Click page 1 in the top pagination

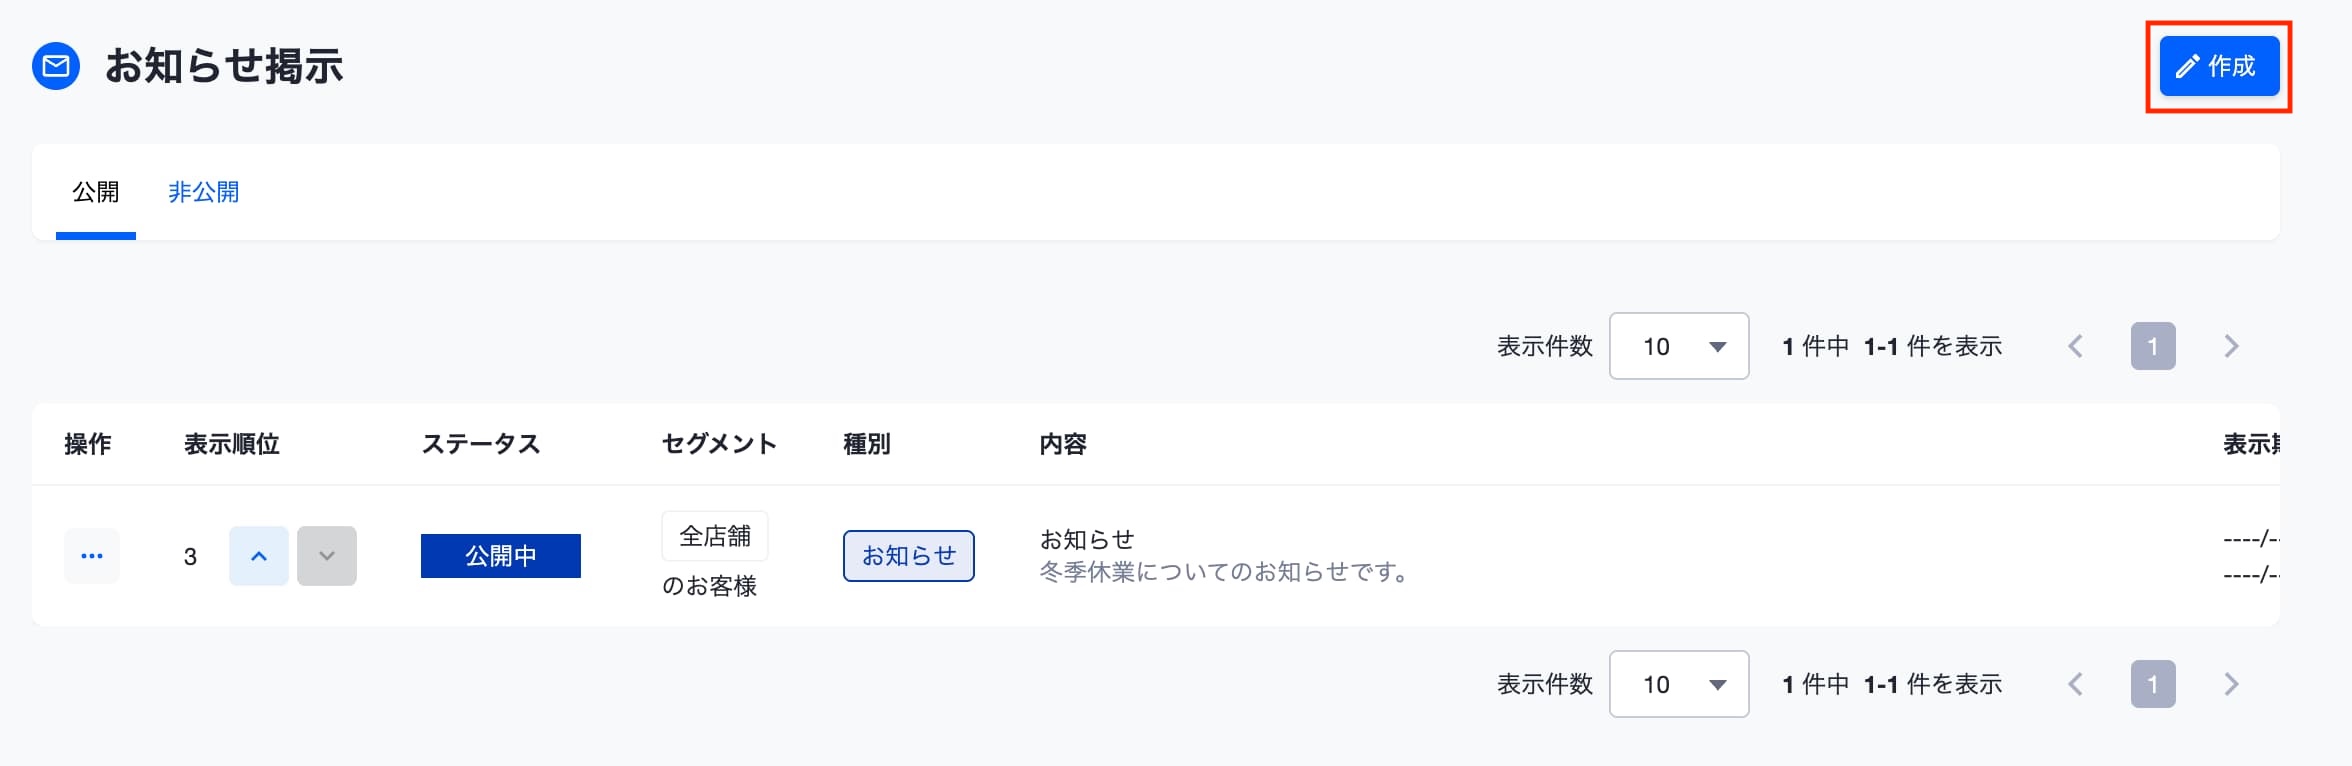coord(2153,346)
